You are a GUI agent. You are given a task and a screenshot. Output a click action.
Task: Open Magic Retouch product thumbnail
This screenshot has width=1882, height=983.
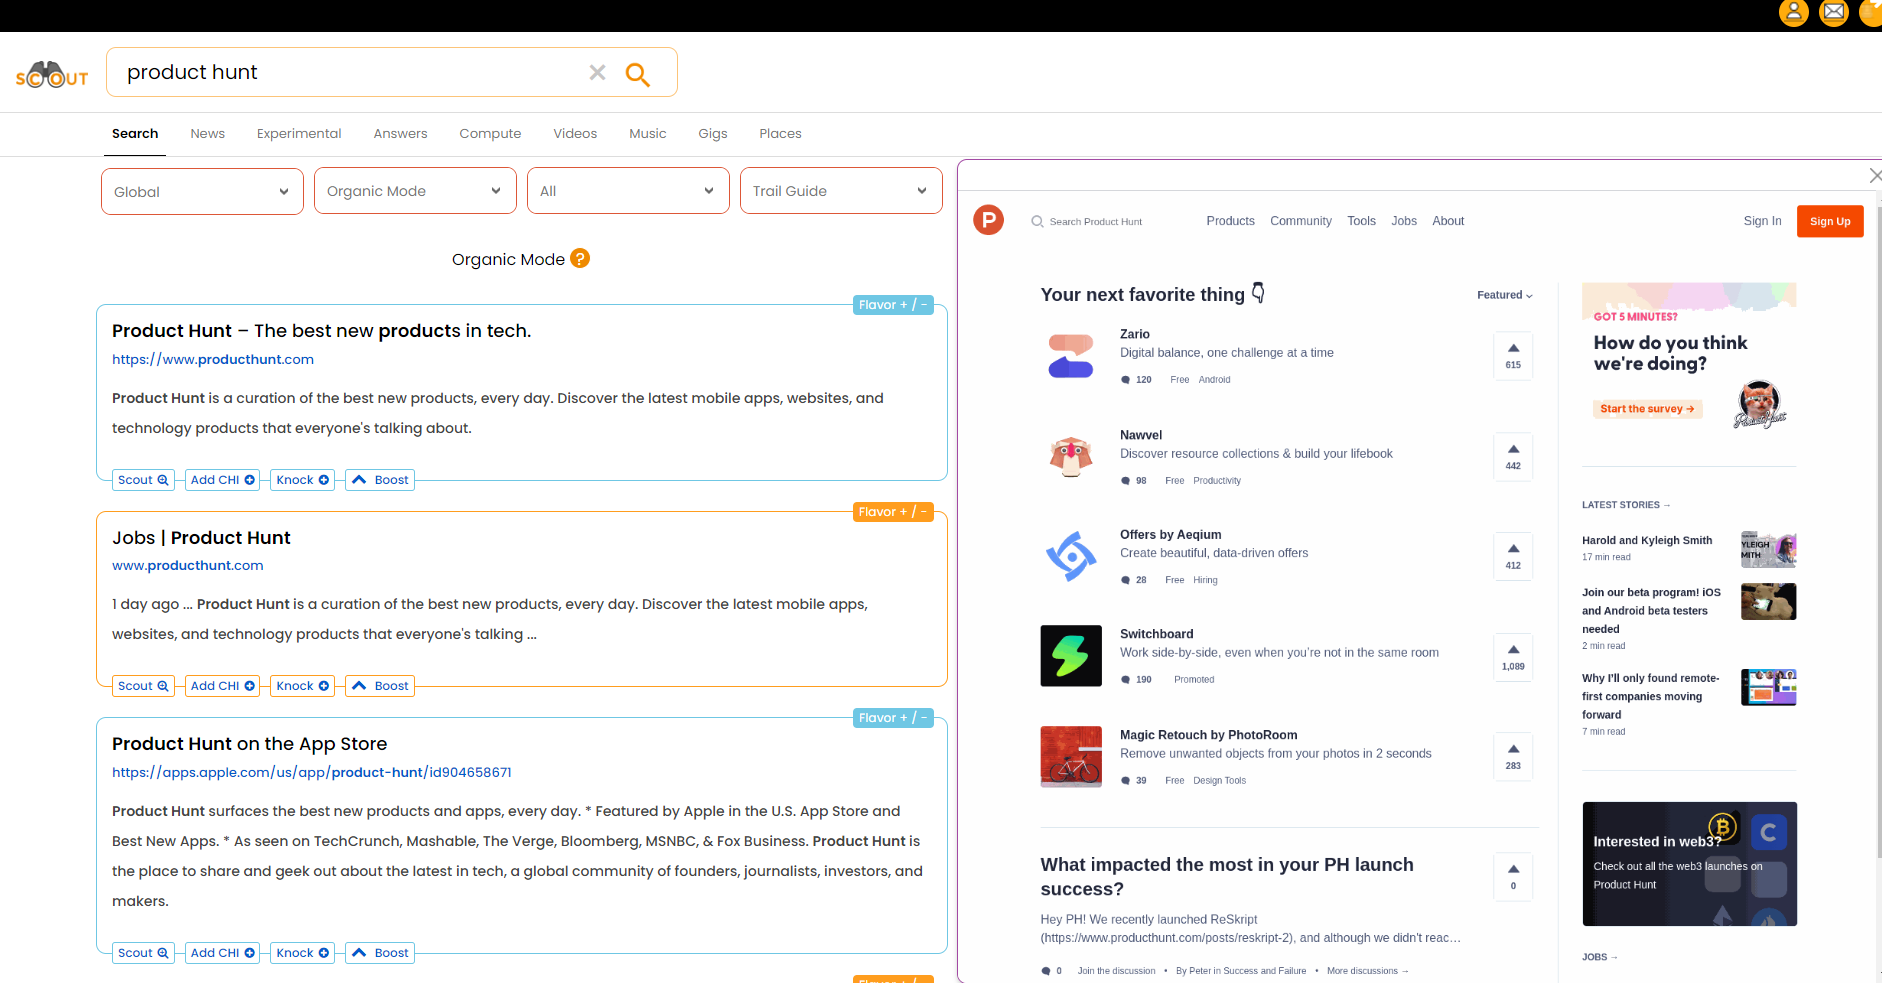tap(1071, 757)
